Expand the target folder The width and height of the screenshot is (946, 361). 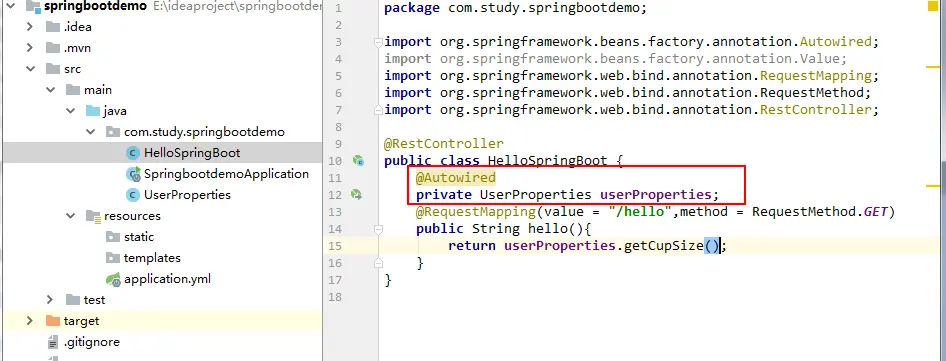tap(30, 321)
